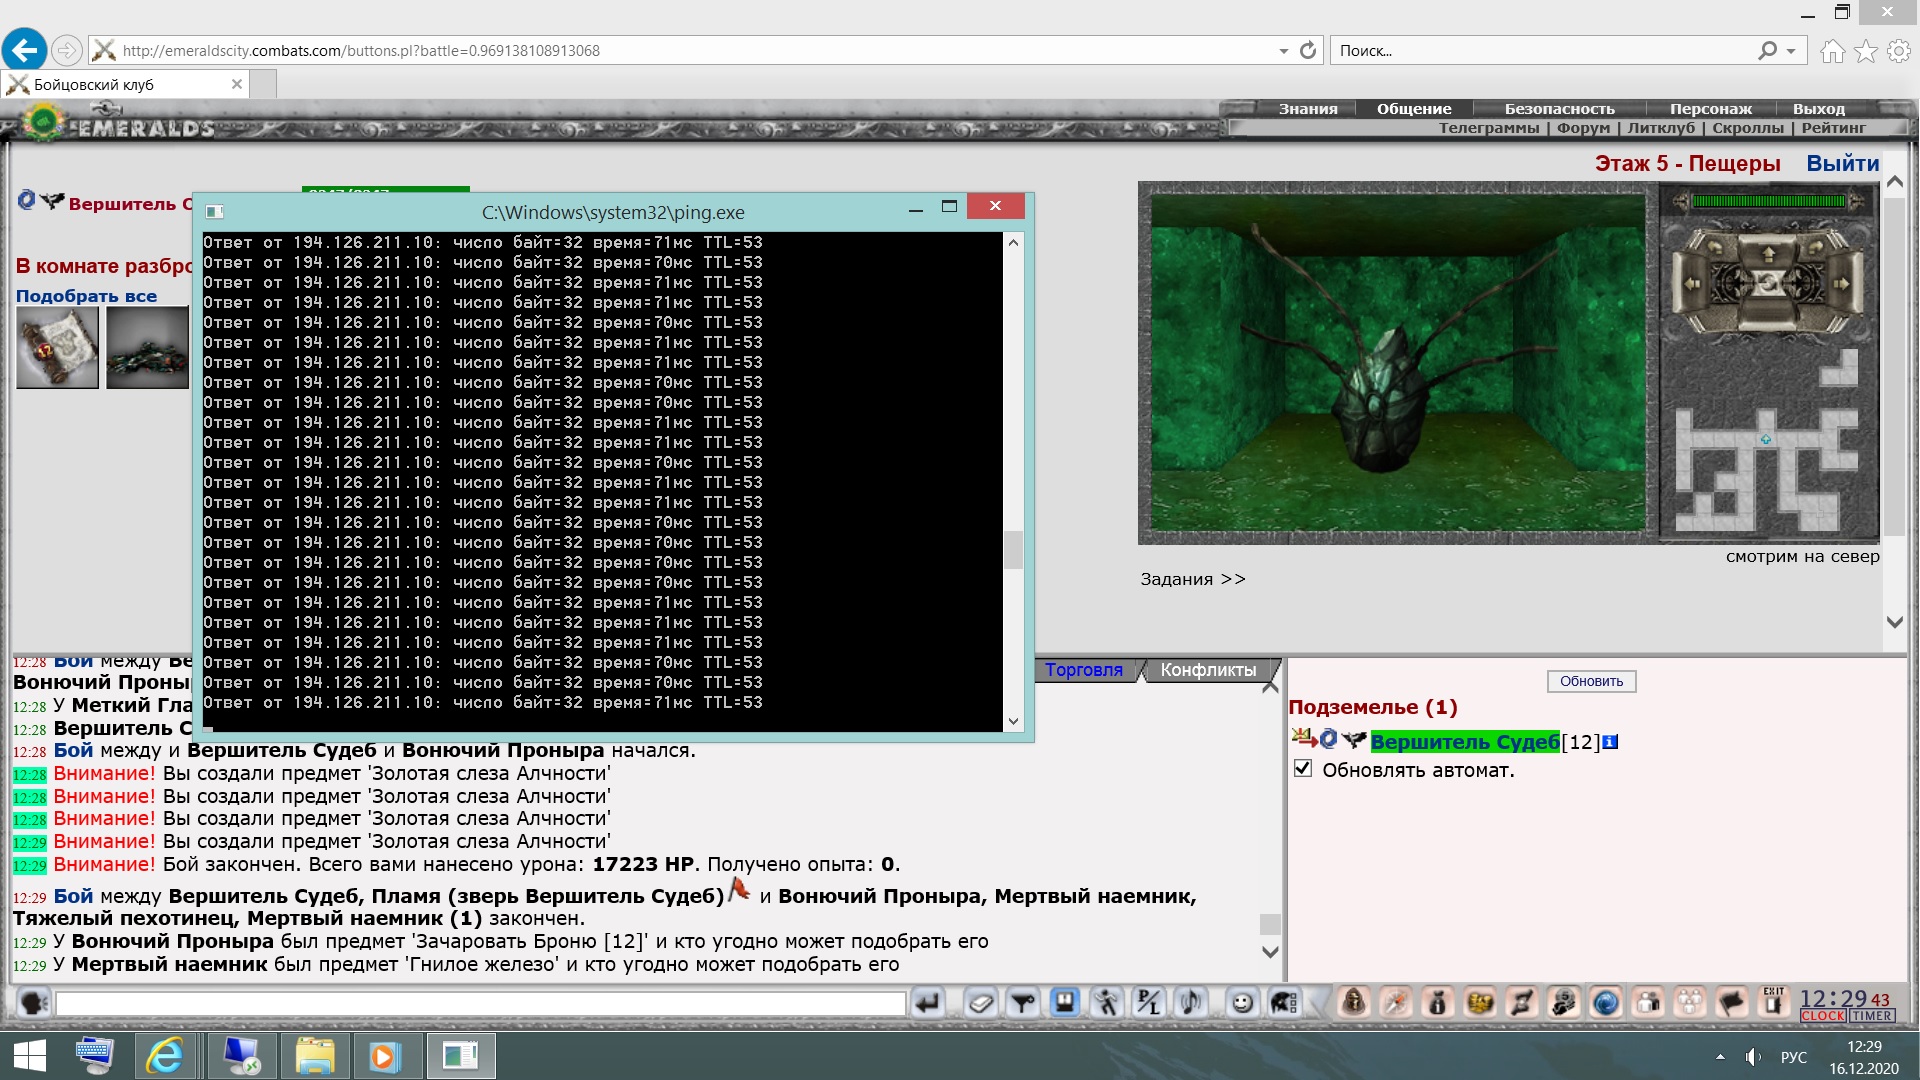Click the move-forward arrow on dungeon navigation pad

pos(1768,253)
